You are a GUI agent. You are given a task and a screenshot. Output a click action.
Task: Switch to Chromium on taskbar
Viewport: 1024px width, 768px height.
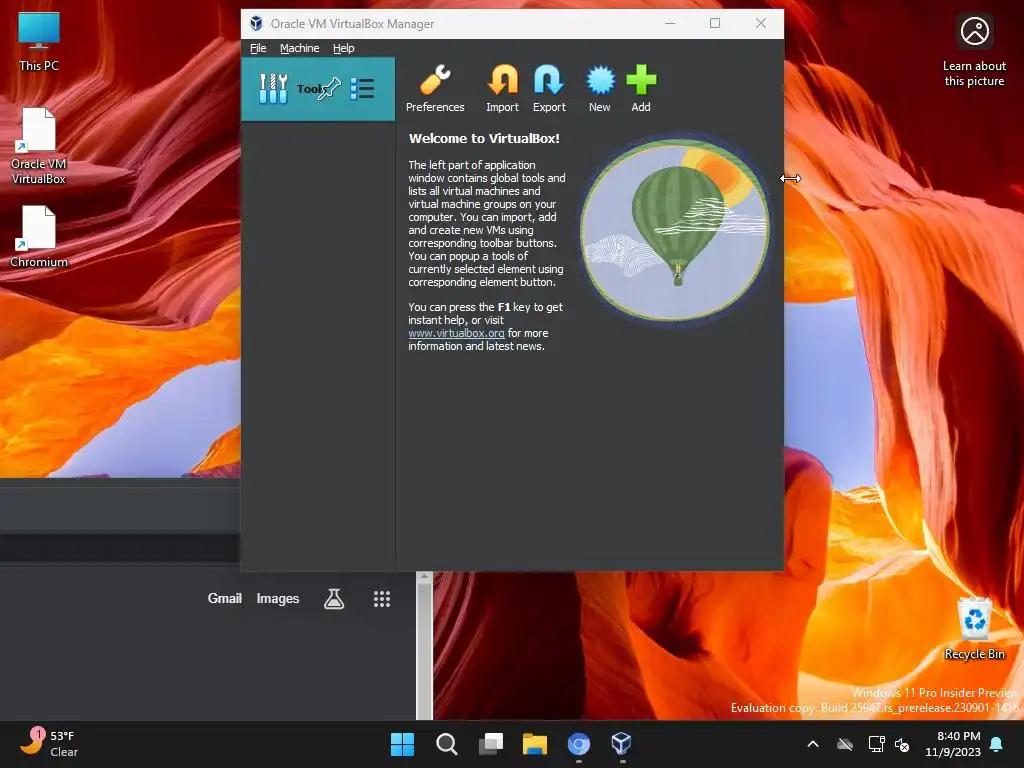pos(579,744)
